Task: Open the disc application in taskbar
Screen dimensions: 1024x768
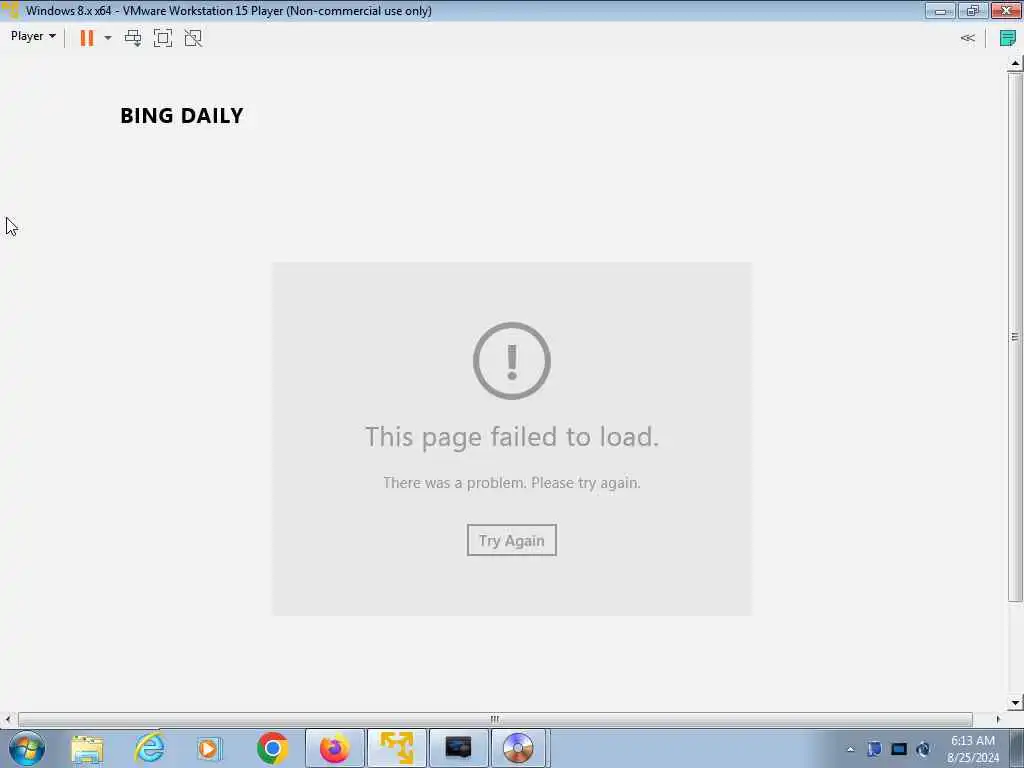Action: [x=518, y=748]
